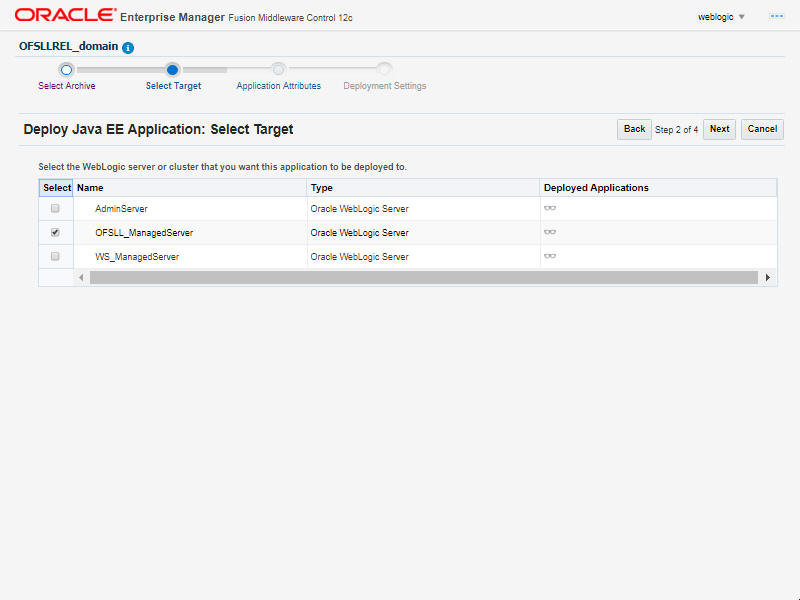Click the Enterprise Manager title text
The height and width of the screenshot is (600, 800).
172,17
